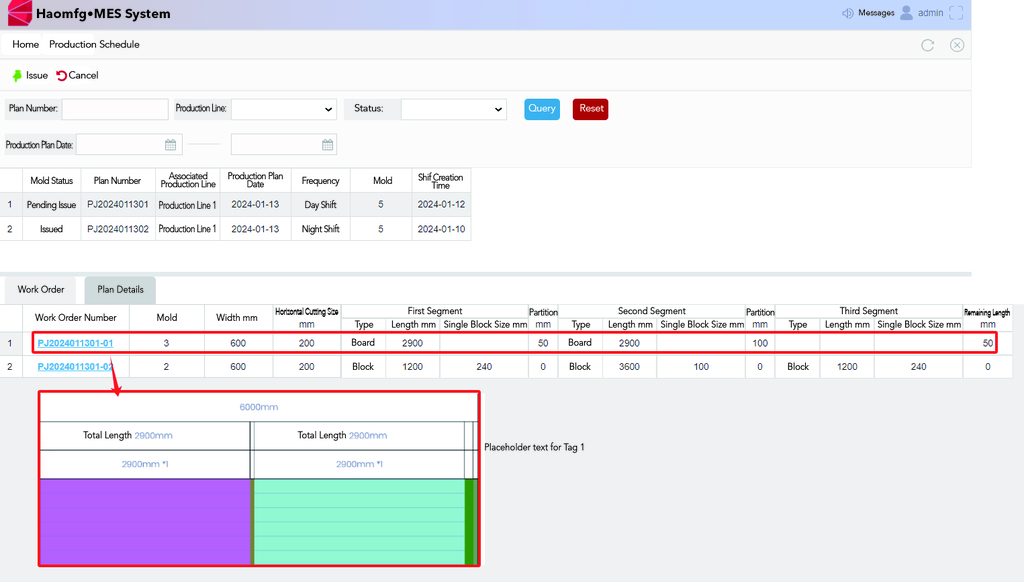Image resolution: width=1024 pixels, height=582 pixels.
Task: Click the purple segment block in diagram
Action: coord(144,521)
